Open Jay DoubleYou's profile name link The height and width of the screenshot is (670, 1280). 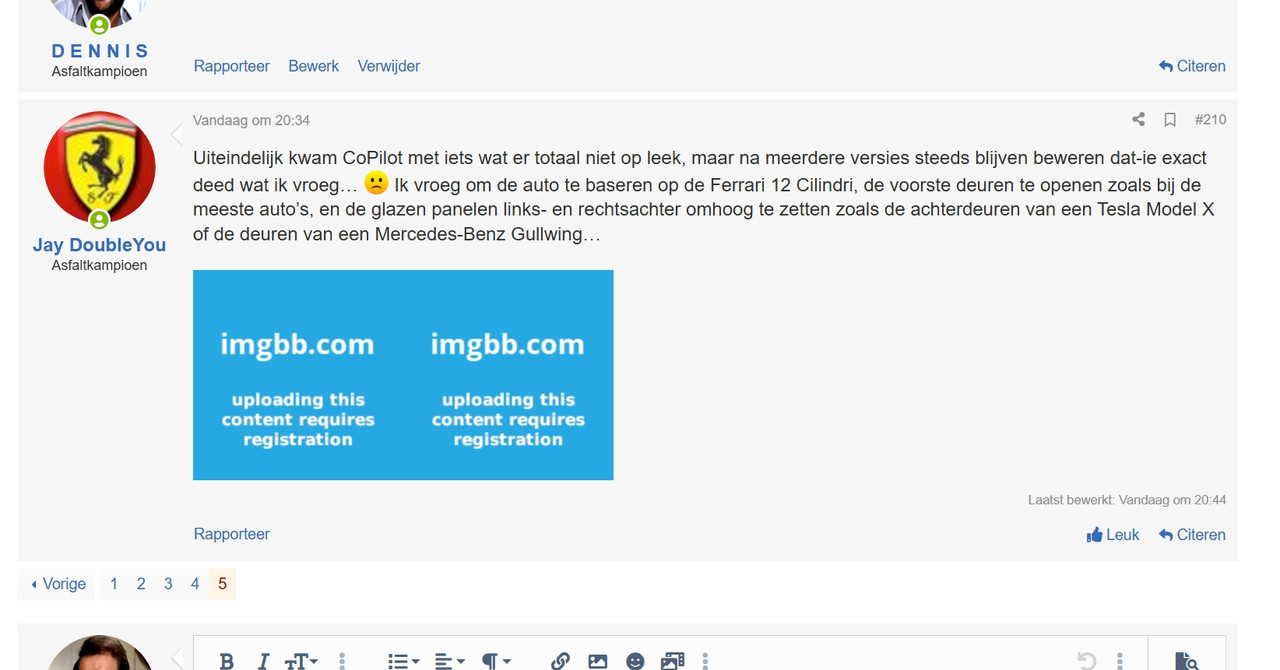pos(99,245)
